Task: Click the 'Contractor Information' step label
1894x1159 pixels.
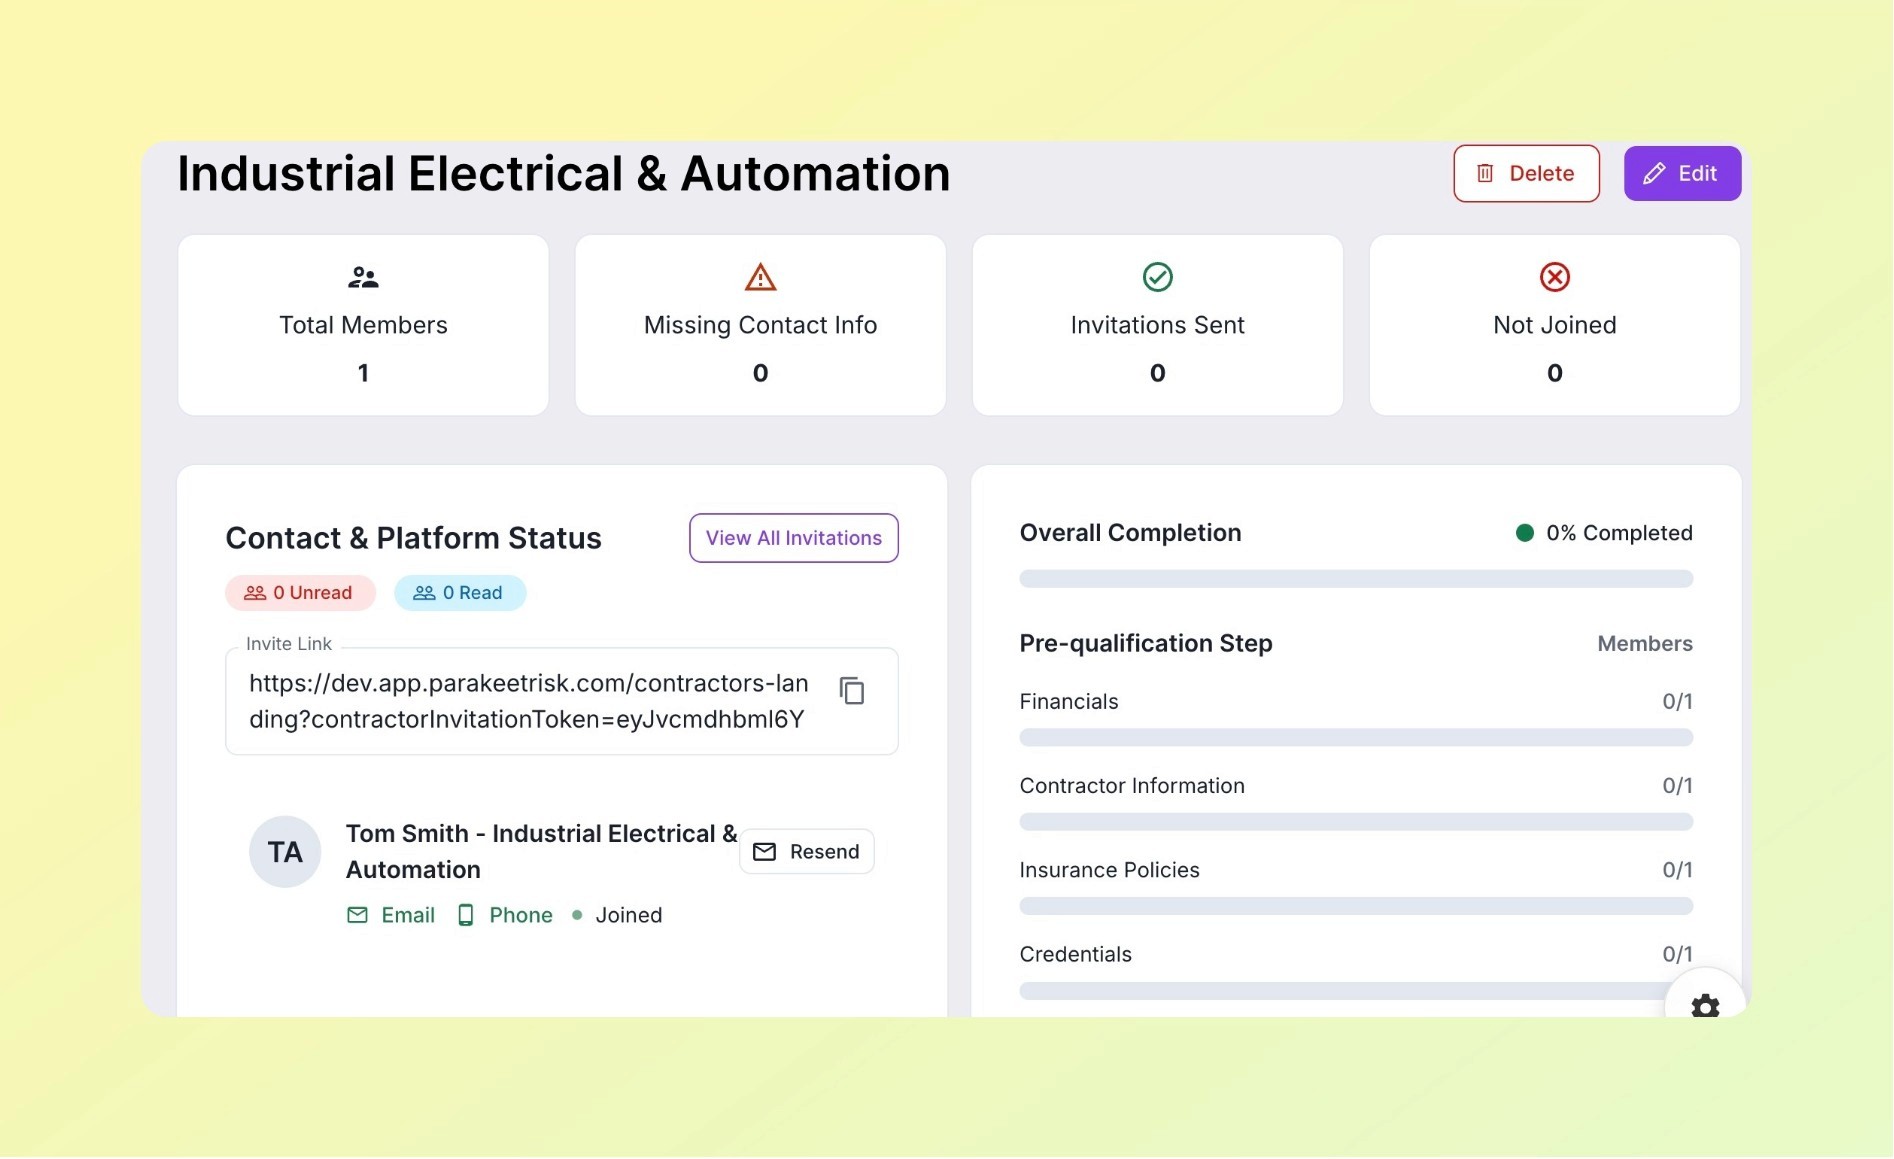Action: 1132,786
